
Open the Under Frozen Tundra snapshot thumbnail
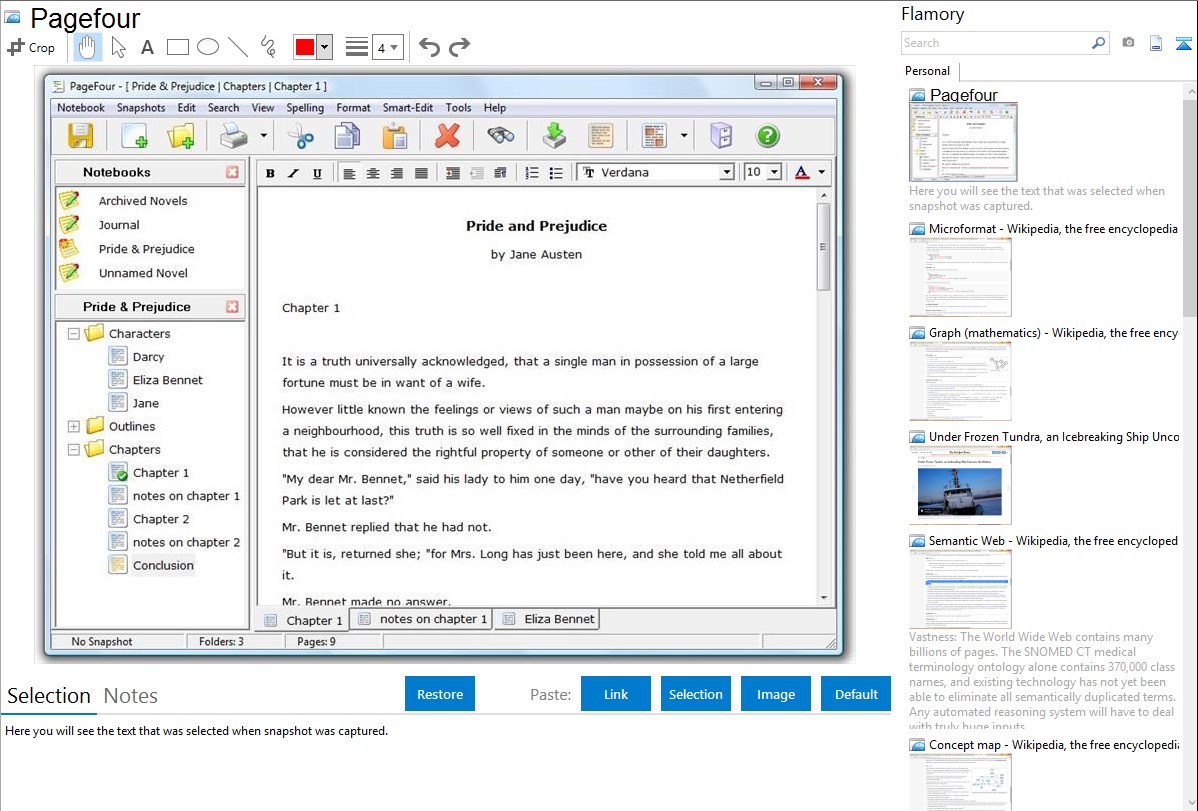tap(960, 485)
